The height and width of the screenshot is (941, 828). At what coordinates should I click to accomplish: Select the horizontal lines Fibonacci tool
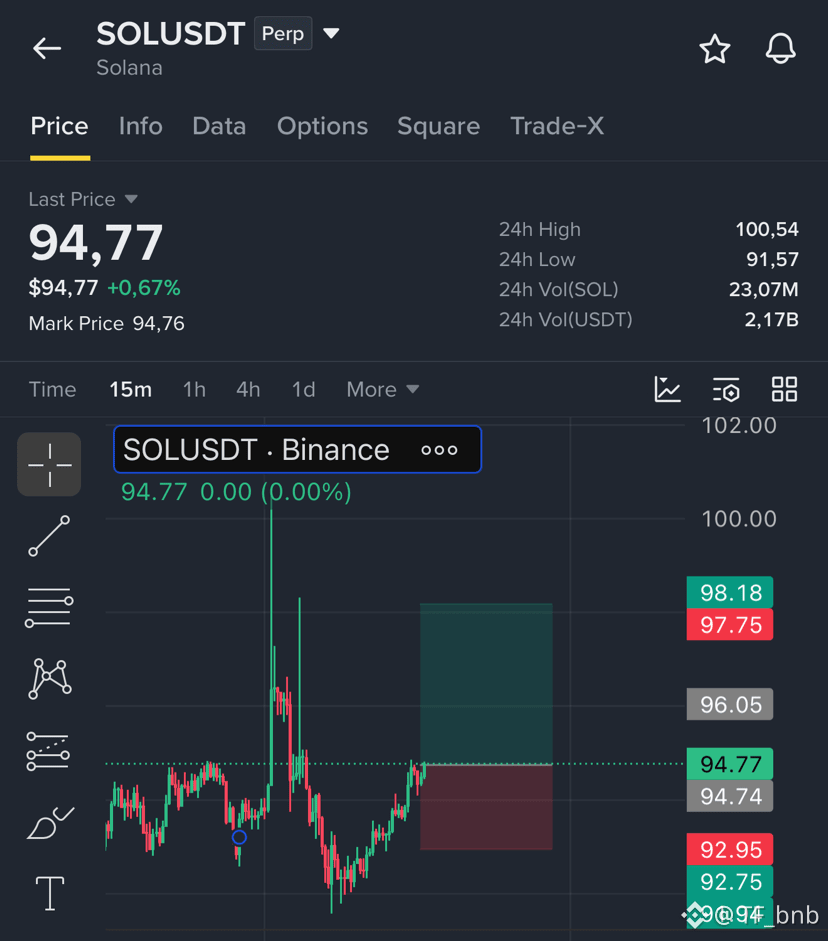pos(49,607)
